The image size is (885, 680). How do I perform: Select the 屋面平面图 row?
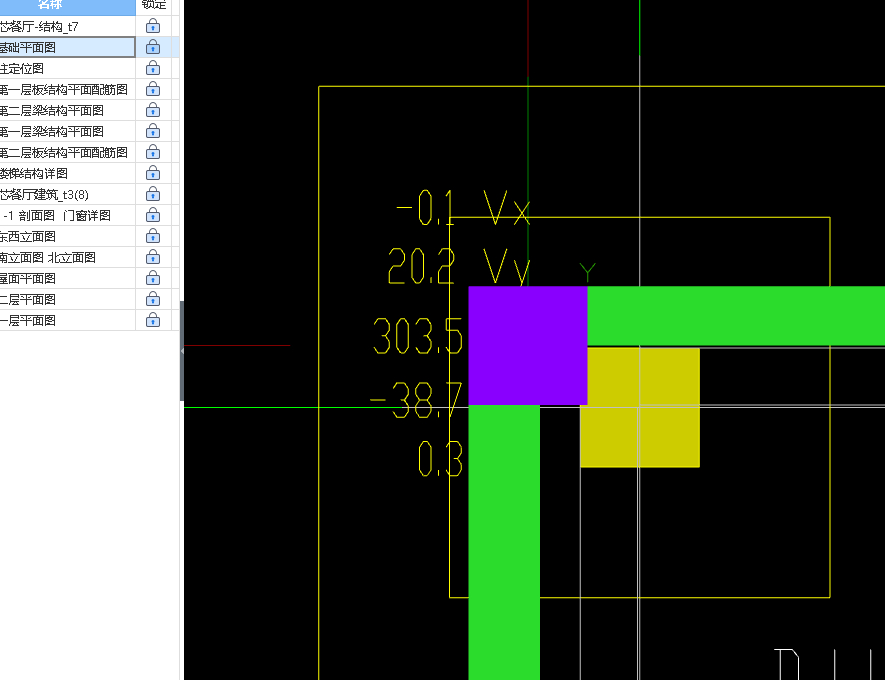click(67, 278)
